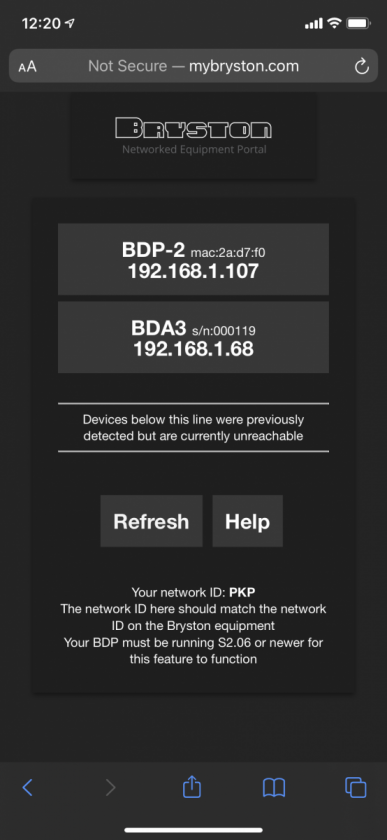Image resolution: width=387 pixels, height=840 pixels.
Task: Select the BDP-2 device at 192.168.1.107
Action: coord(194,259)
